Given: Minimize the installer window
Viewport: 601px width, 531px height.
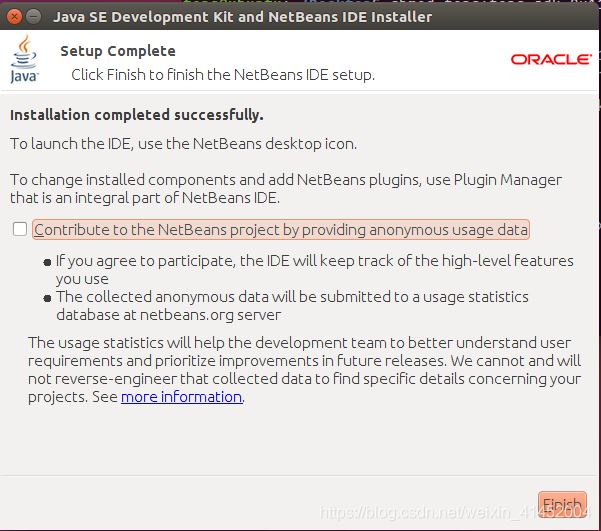Looking at the screenshot, I should click(x=32, y=17).
